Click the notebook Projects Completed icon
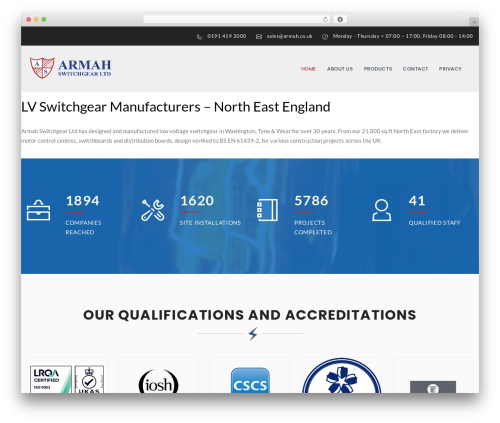Screen dimensions: 500x423 [x=267, y=210]
